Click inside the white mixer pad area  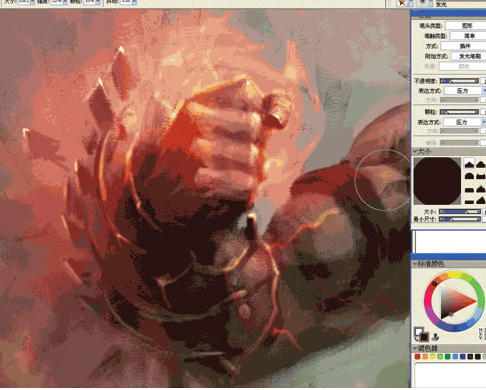pos(450,375)
